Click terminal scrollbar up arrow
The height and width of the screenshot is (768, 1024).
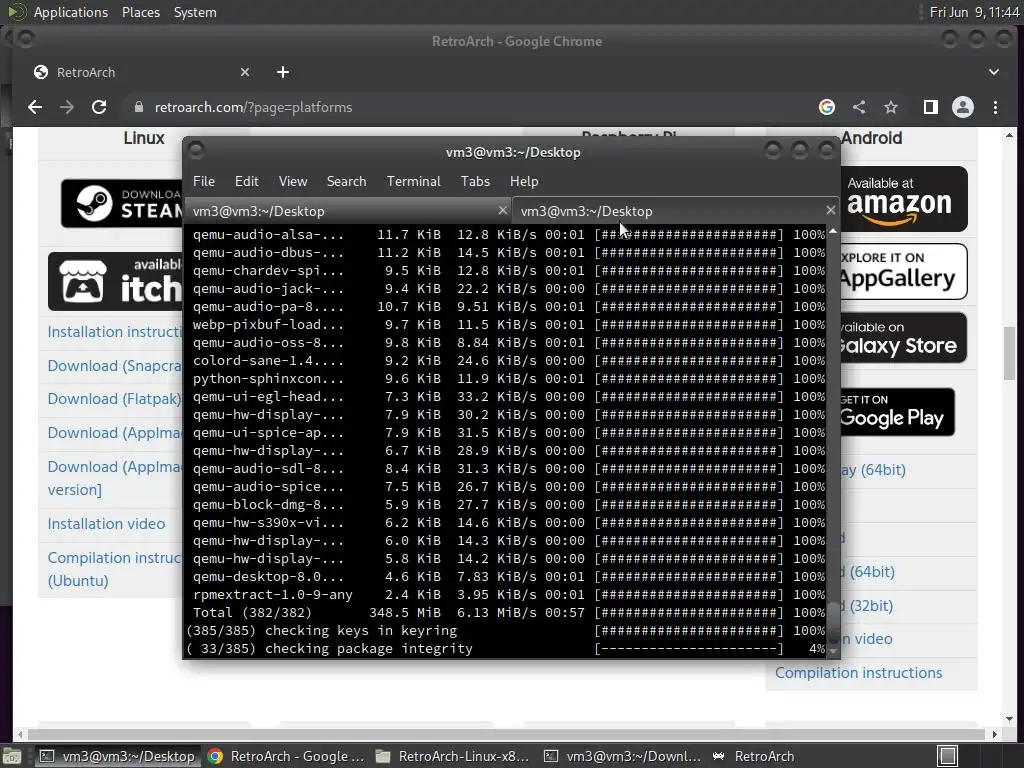click(x=833, y=231)
